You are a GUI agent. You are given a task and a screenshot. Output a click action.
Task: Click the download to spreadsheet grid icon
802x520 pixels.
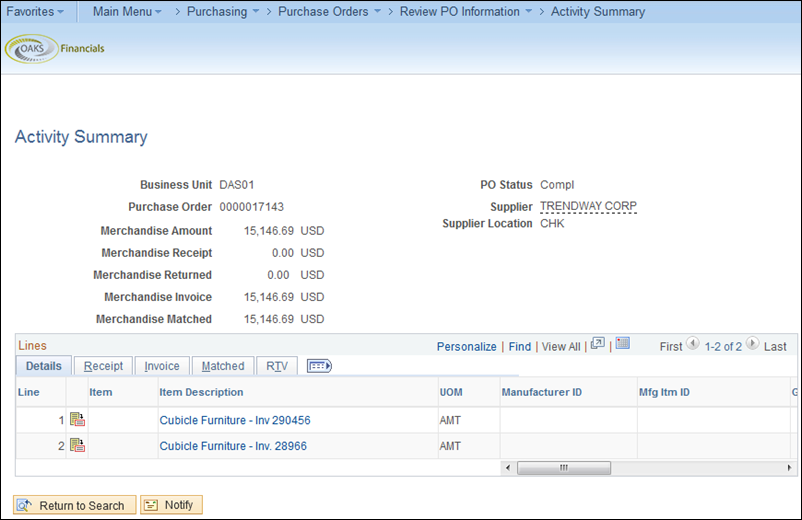[x=623, y=344]
